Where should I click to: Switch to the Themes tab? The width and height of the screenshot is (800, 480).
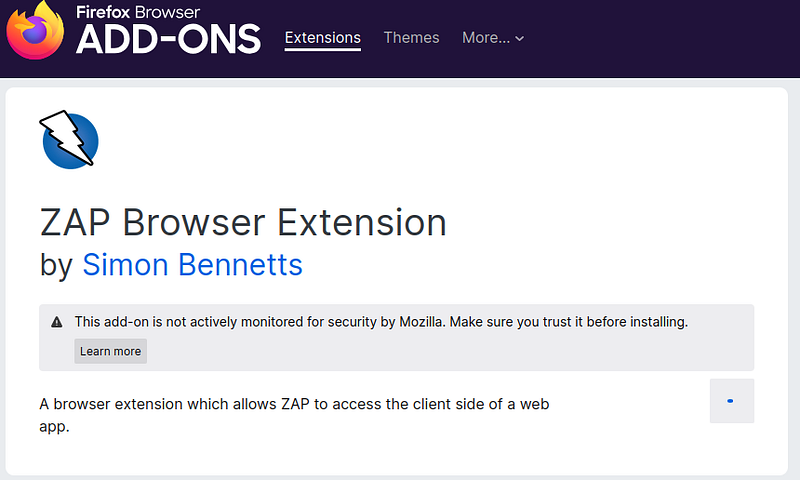(411, 38)
